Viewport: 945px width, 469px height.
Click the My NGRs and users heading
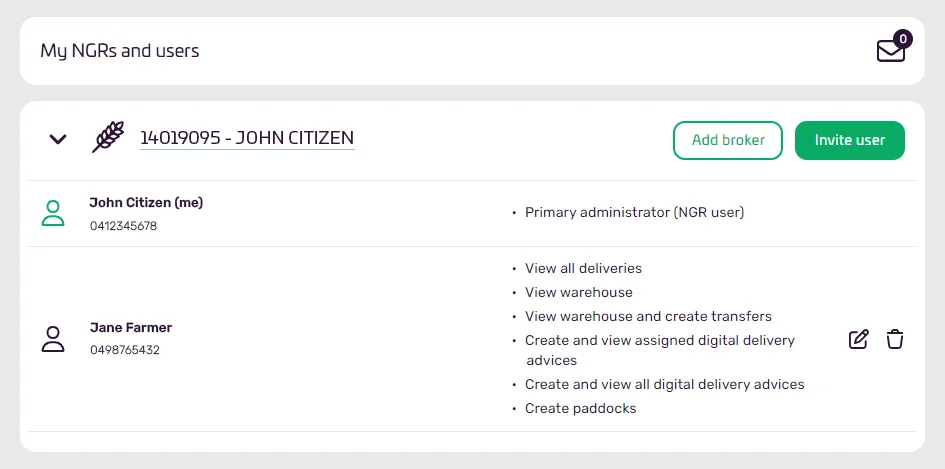(120, 51)
